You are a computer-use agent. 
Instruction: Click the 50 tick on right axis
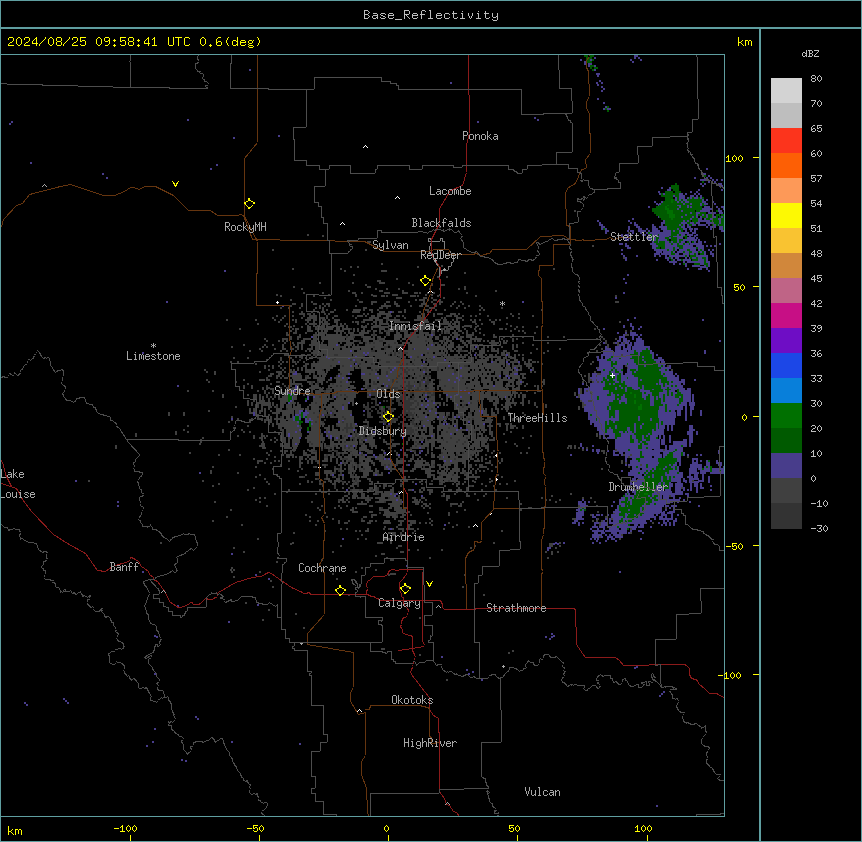[739, 287]
